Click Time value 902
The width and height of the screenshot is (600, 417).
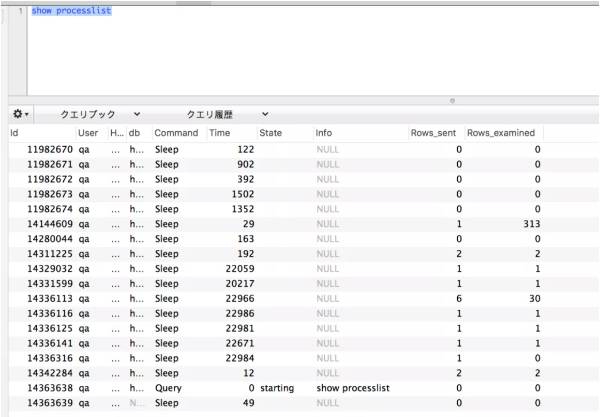(246, 165)
